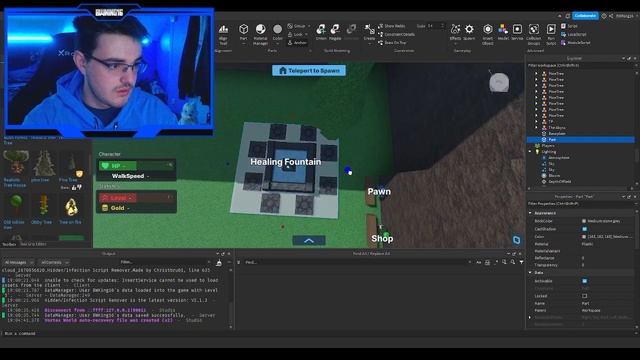Insert a new LocalScript

pyautogui.click(x=573, y=34)
